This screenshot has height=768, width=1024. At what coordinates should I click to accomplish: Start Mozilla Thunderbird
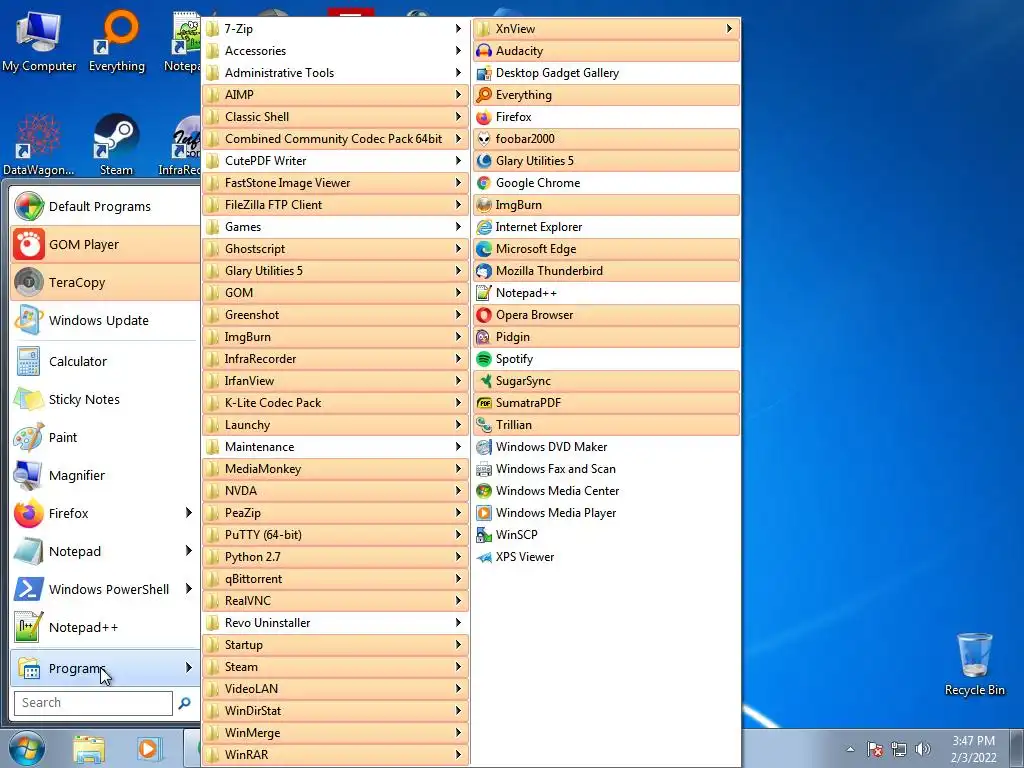pyautogui.click(x=606, y=270)
